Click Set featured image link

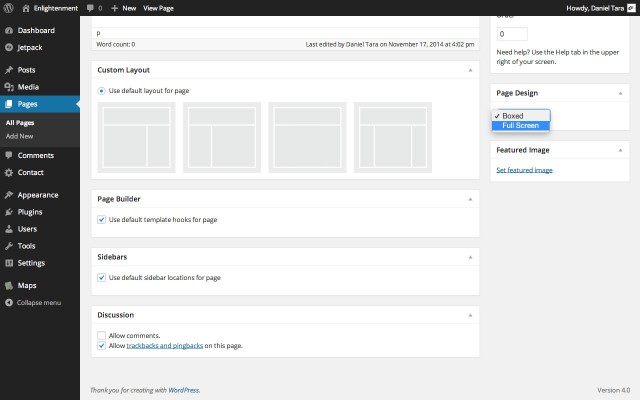pyautogui.click(x=524, y=170)
